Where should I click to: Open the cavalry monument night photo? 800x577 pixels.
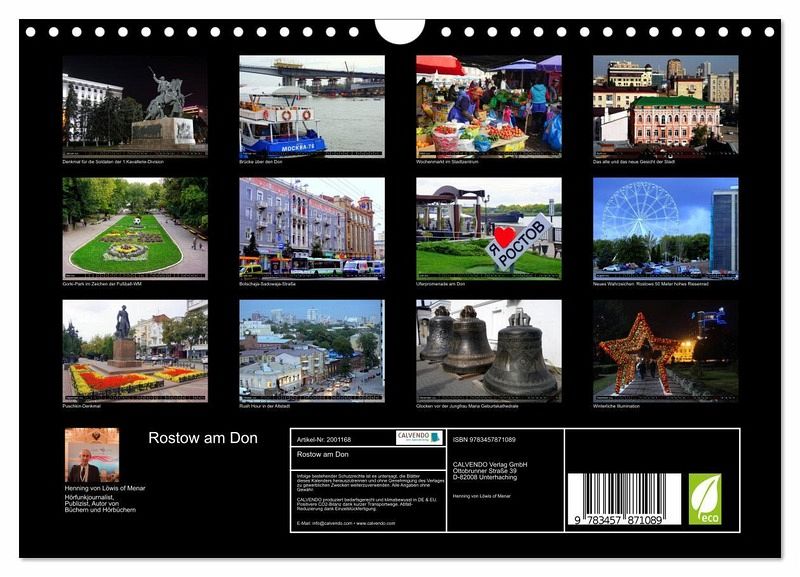pyautogui.click(x=135, y=106)
